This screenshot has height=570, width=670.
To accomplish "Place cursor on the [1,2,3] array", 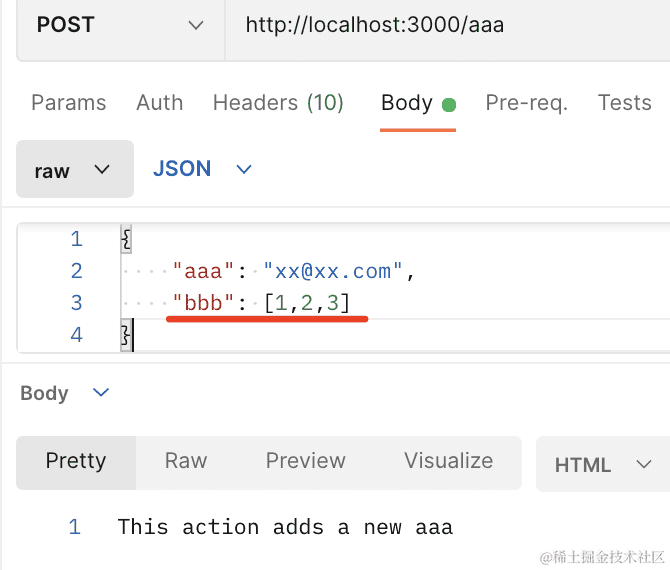I will tap(307, 303).
